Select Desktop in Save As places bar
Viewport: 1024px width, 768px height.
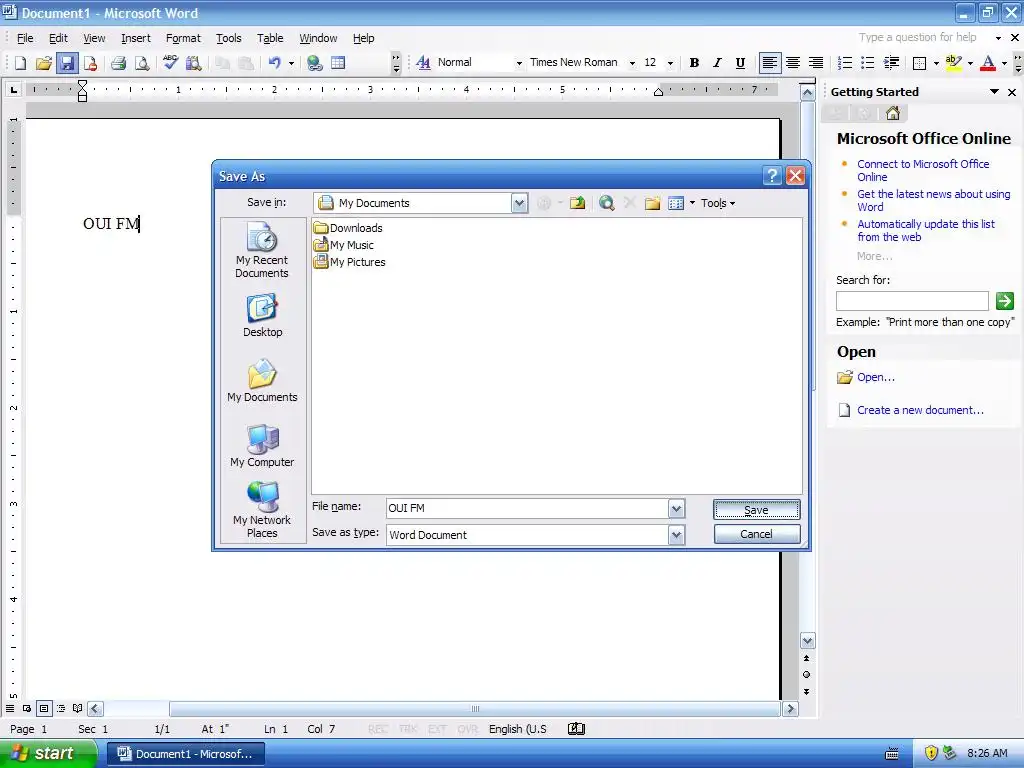click(x=263, y=315)
